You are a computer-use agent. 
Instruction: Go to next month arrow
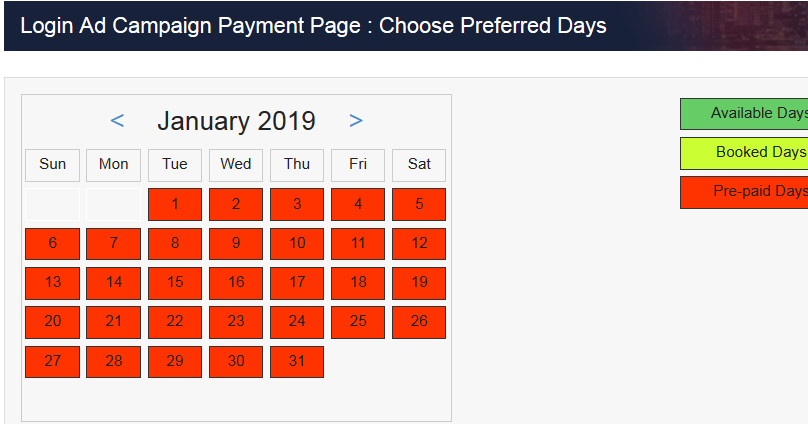point(356,122)
